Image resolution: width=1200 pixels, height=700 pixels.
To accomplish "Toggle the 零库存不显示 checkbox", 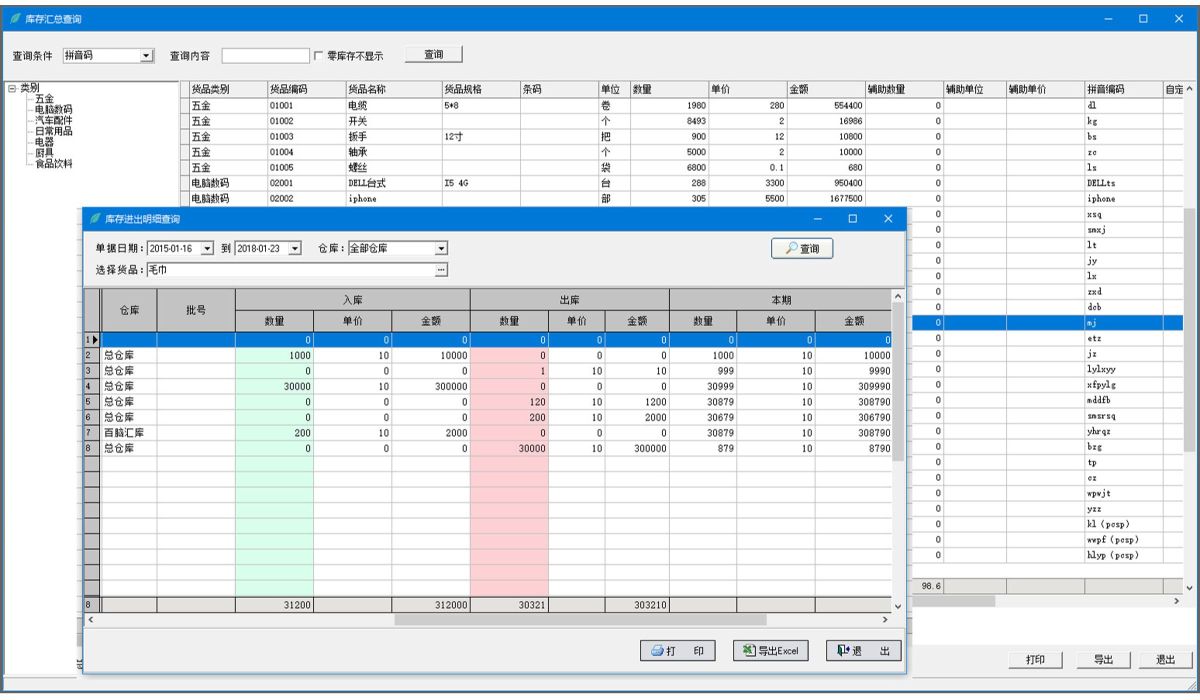I will click(x=319, y=56).
